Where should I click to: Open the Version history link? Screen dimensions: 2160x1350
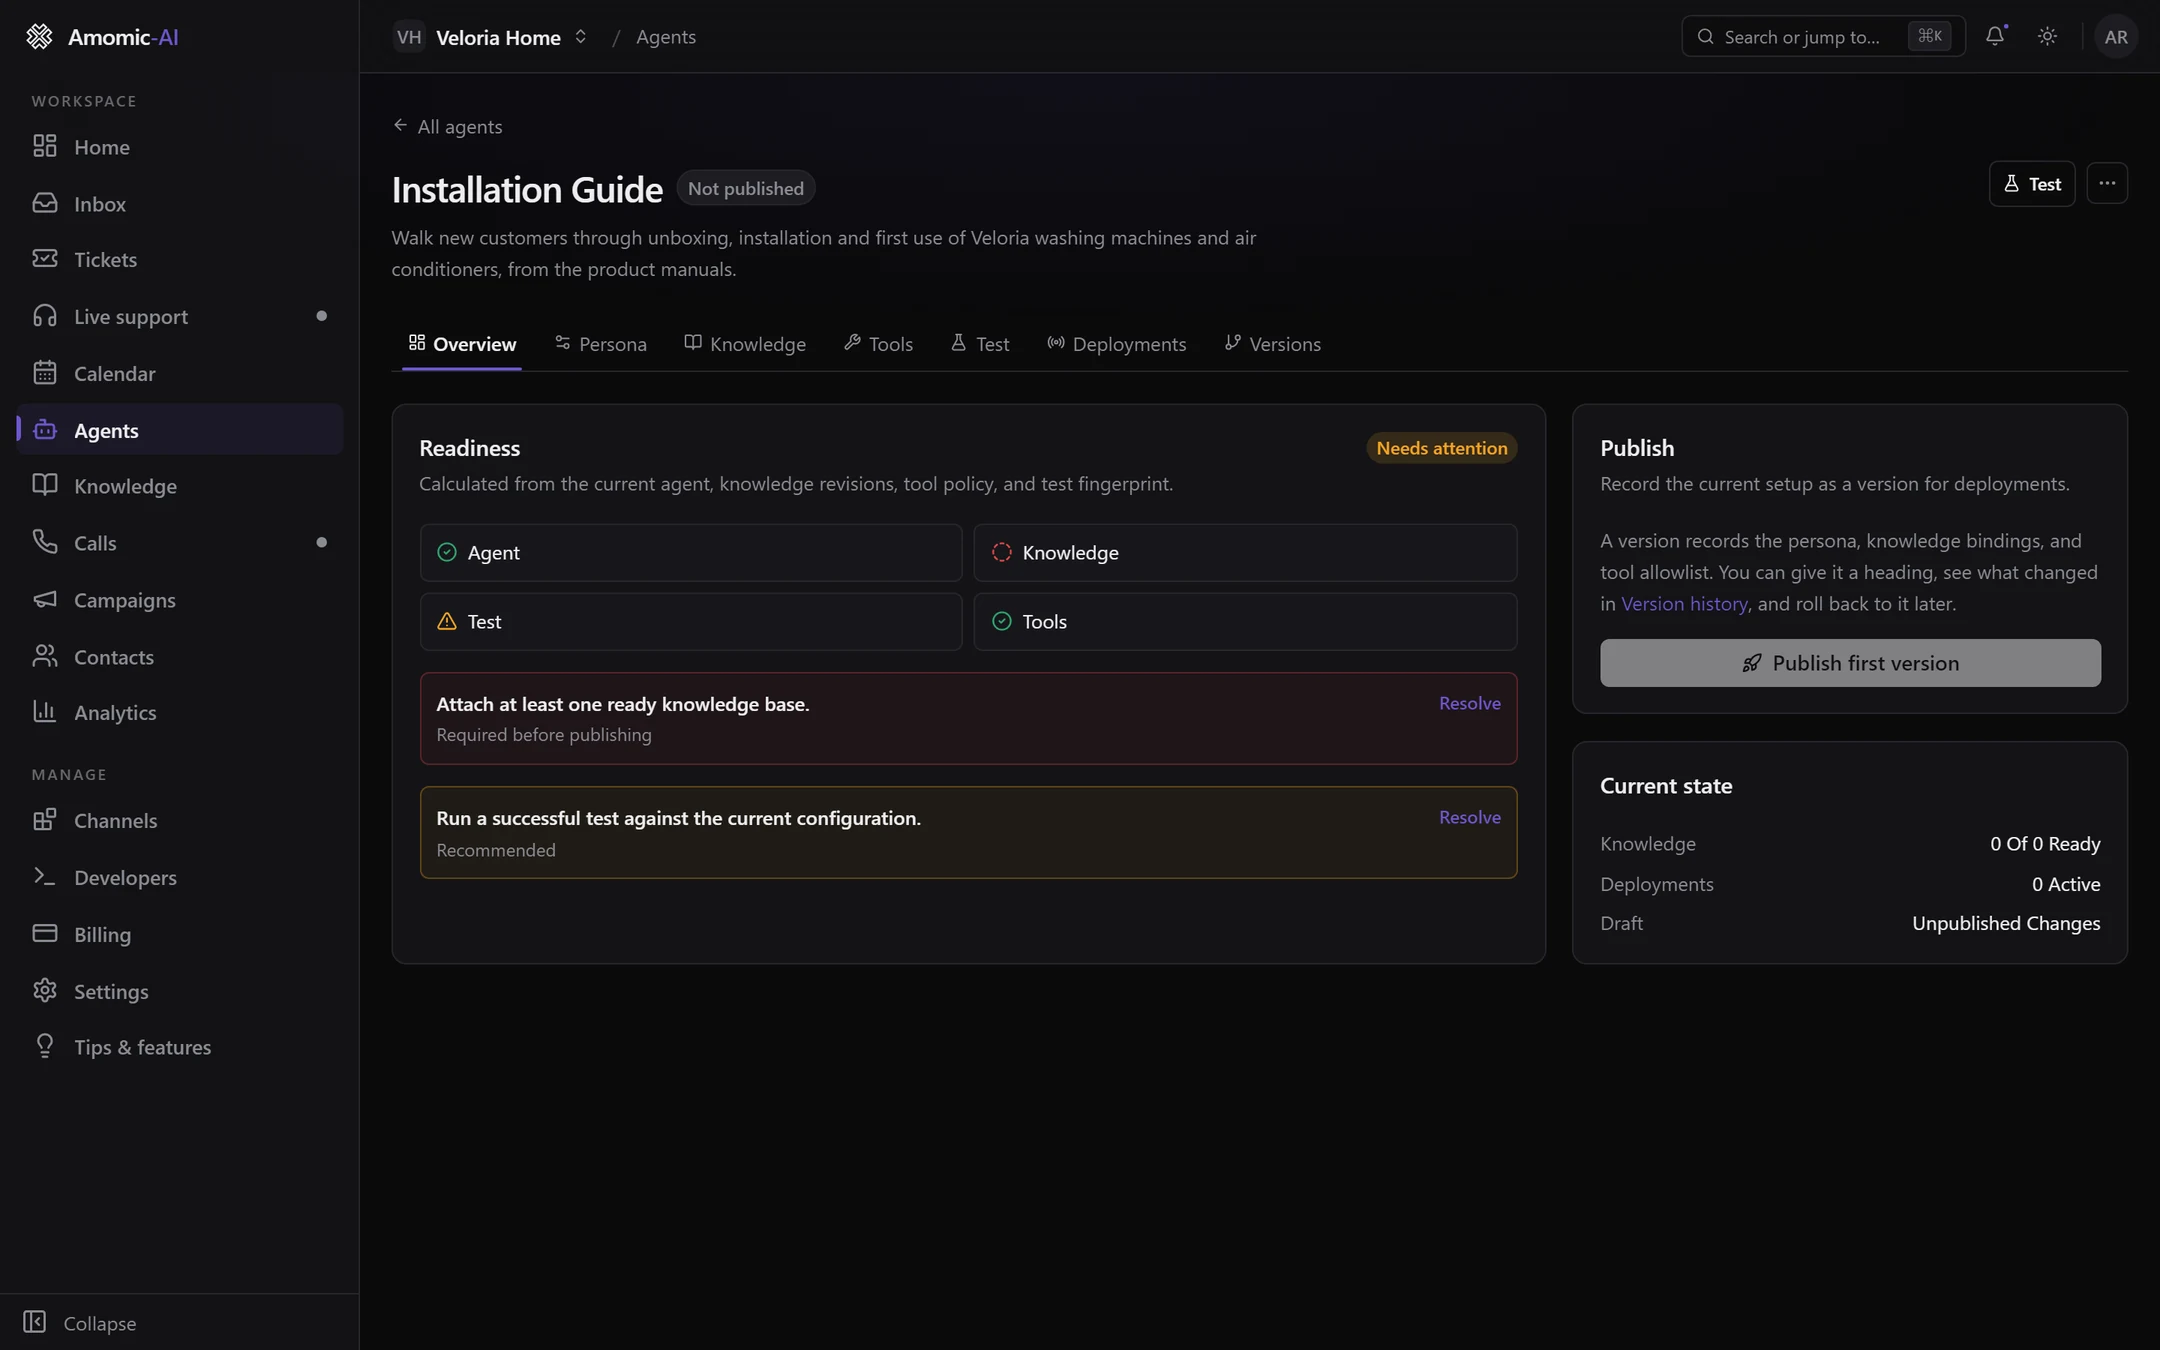tap(1684, 604)
